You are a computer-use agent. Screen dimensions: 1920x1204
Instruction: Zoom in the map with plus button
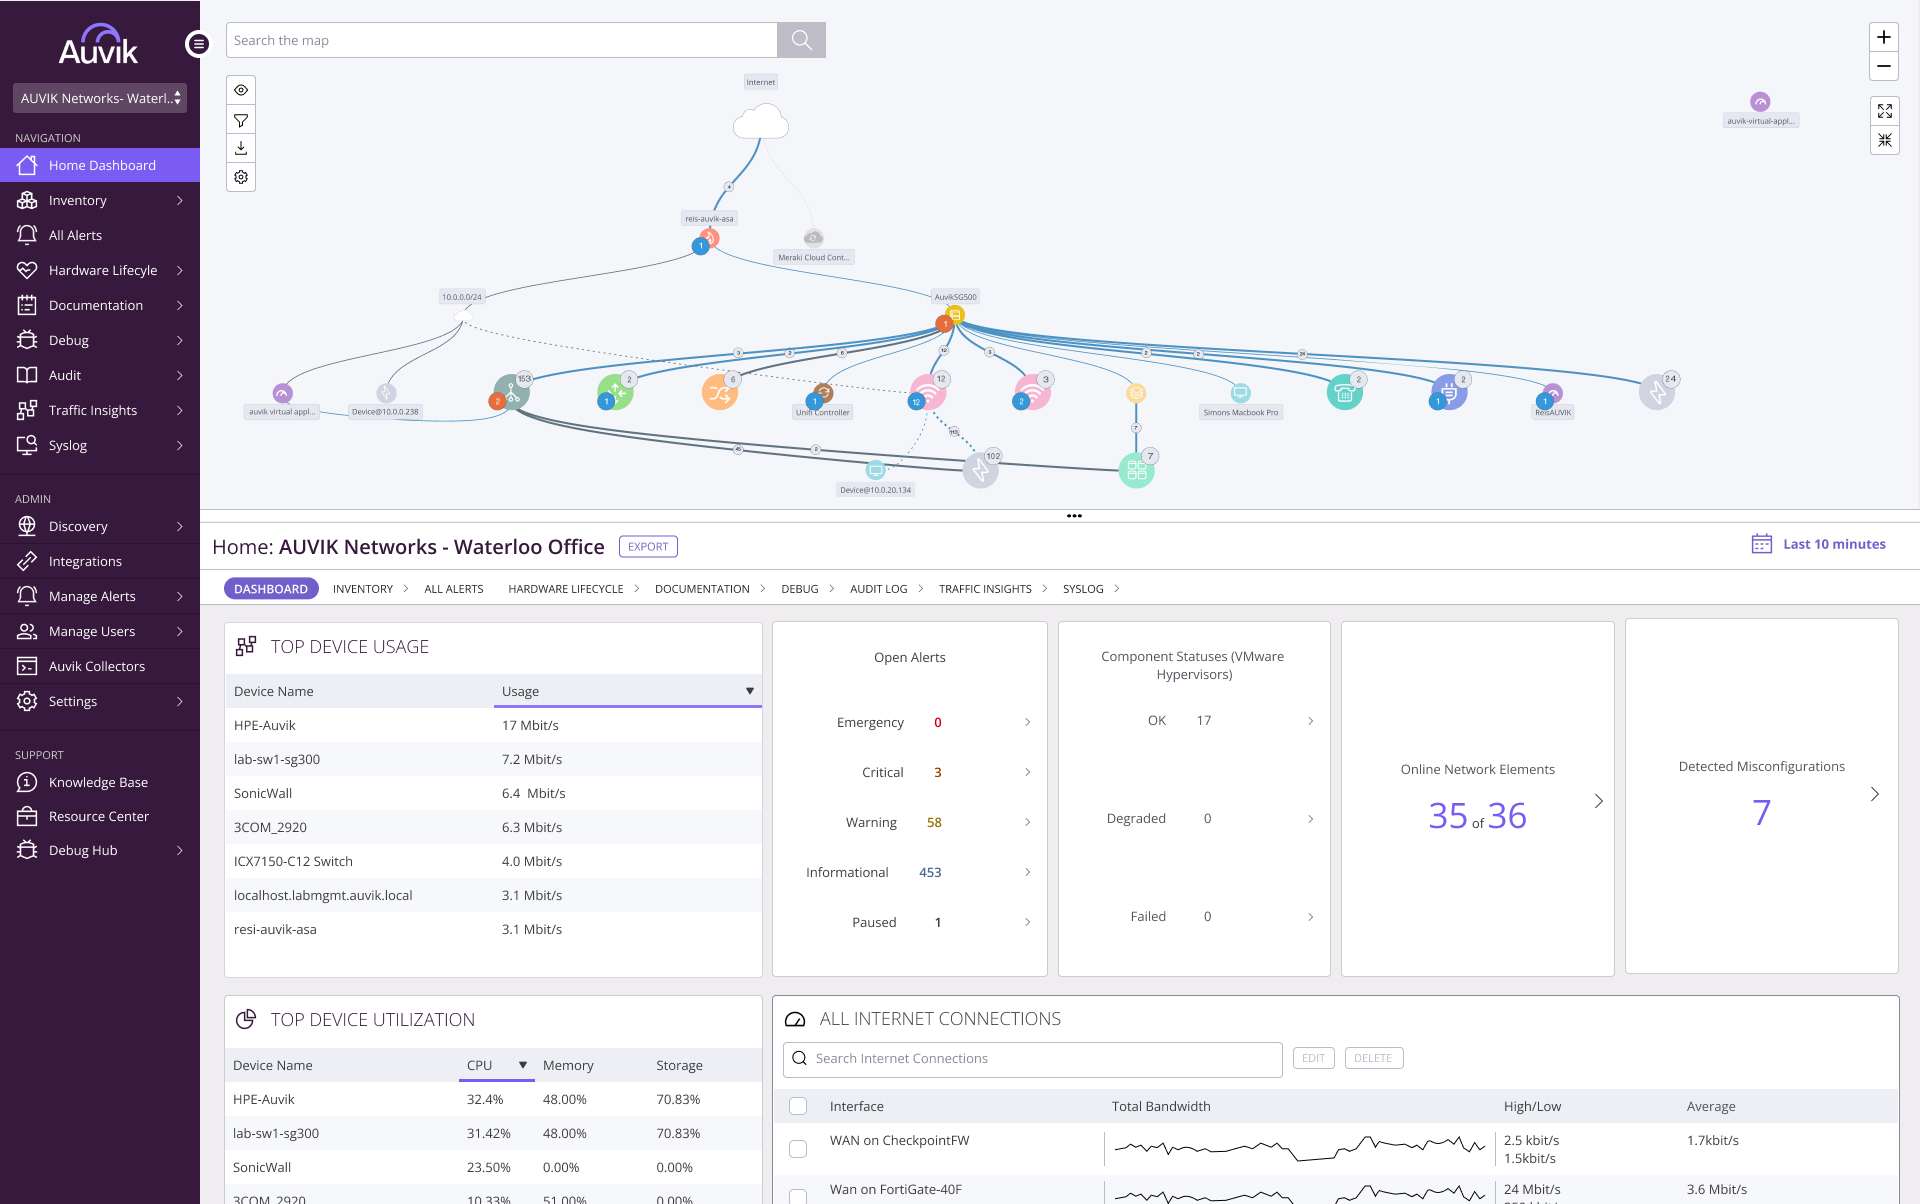[x=1884, y=37]
